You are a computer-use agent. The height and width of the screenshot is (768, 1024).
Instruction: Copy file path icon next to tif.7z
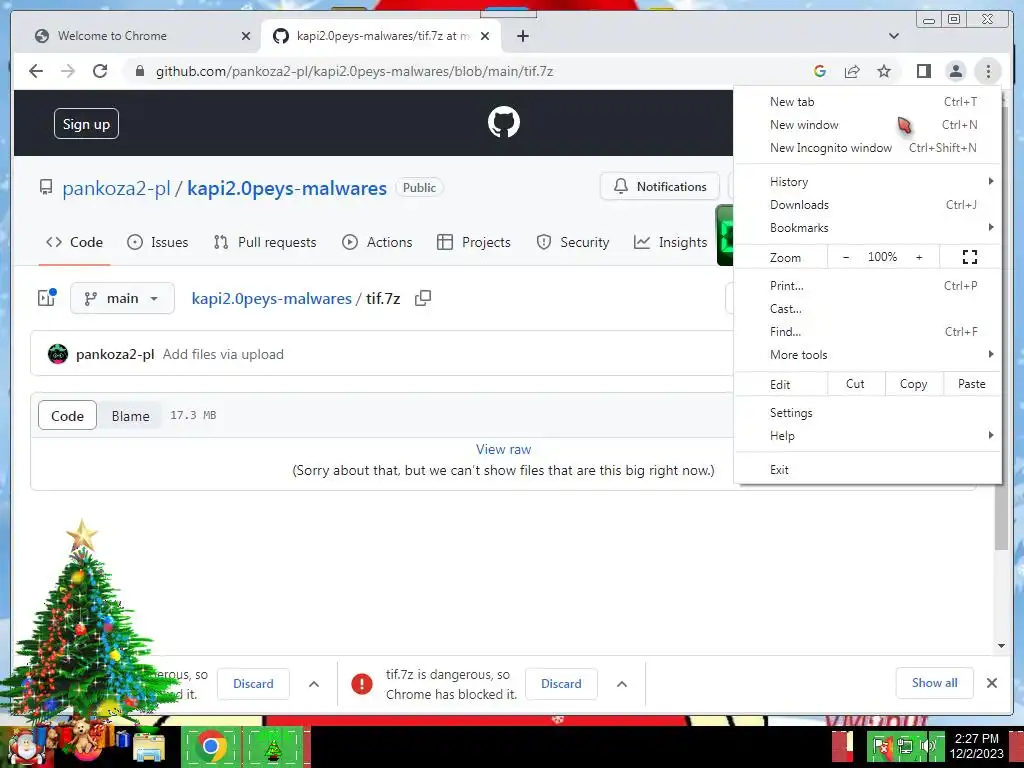(x=423, y=298)
